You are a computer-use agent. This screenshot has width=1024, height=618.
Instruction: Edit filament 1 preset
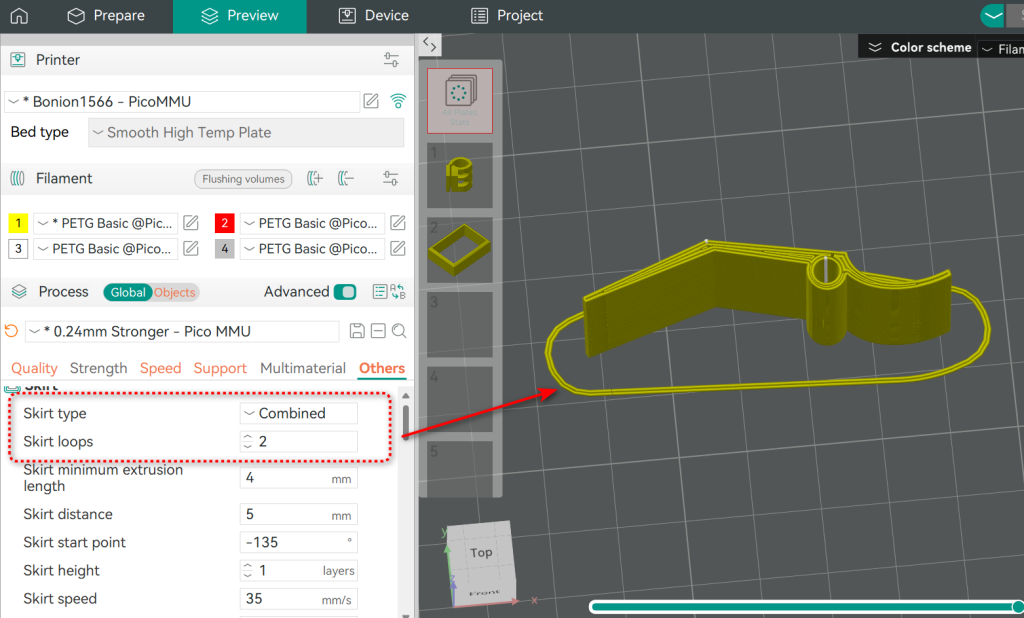tap(191, 223)
